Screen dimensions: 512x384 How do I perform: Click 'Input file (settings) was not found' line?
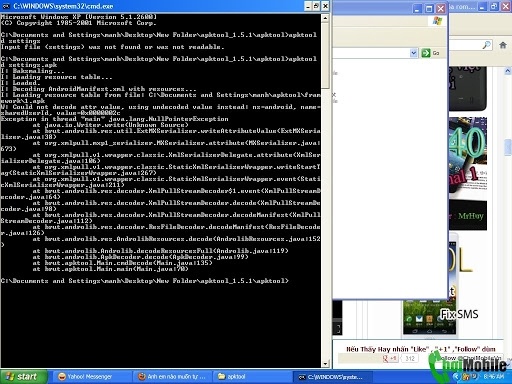pos(112,47)
